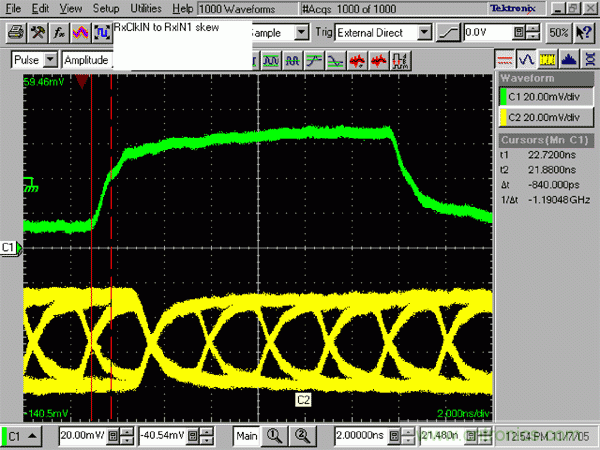The height and width of the screenshot is (450, 600).
Task: Click the red cursor lines readout icon
Action: (506, 60)
